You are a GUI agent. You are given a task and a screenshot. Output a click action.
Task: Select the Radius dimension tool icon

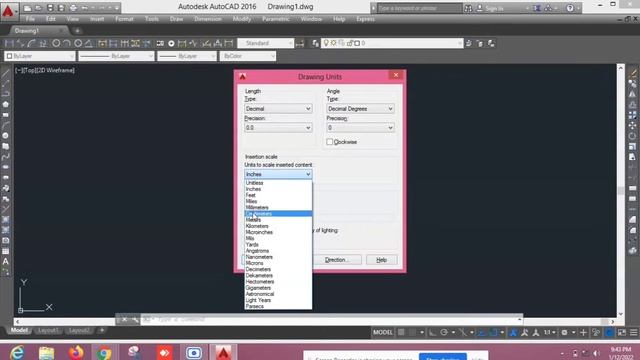click(56, 43)
